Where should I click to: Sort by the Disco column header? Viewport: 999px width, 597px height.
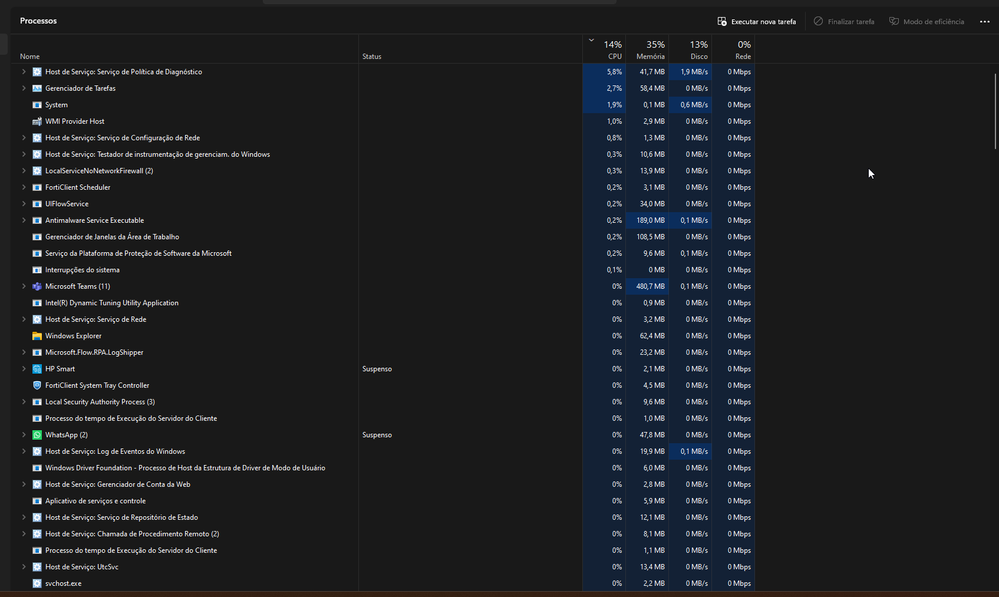point(690,50)
